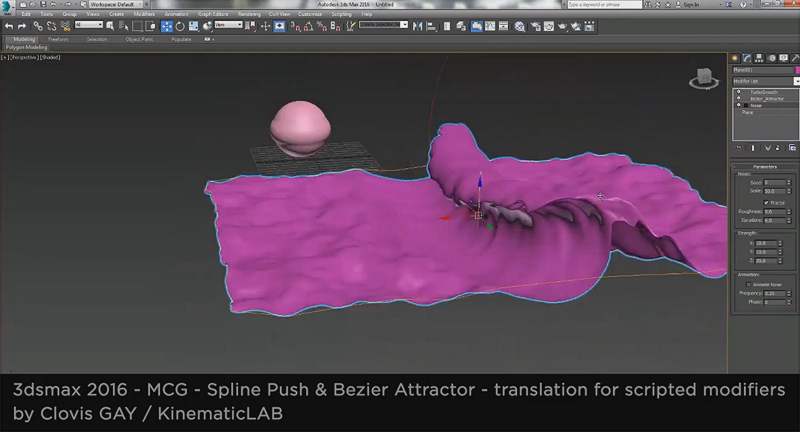This screenshot has width=800, height=432.
Task: Open the Modifier List dropdown
Action: 764,81
